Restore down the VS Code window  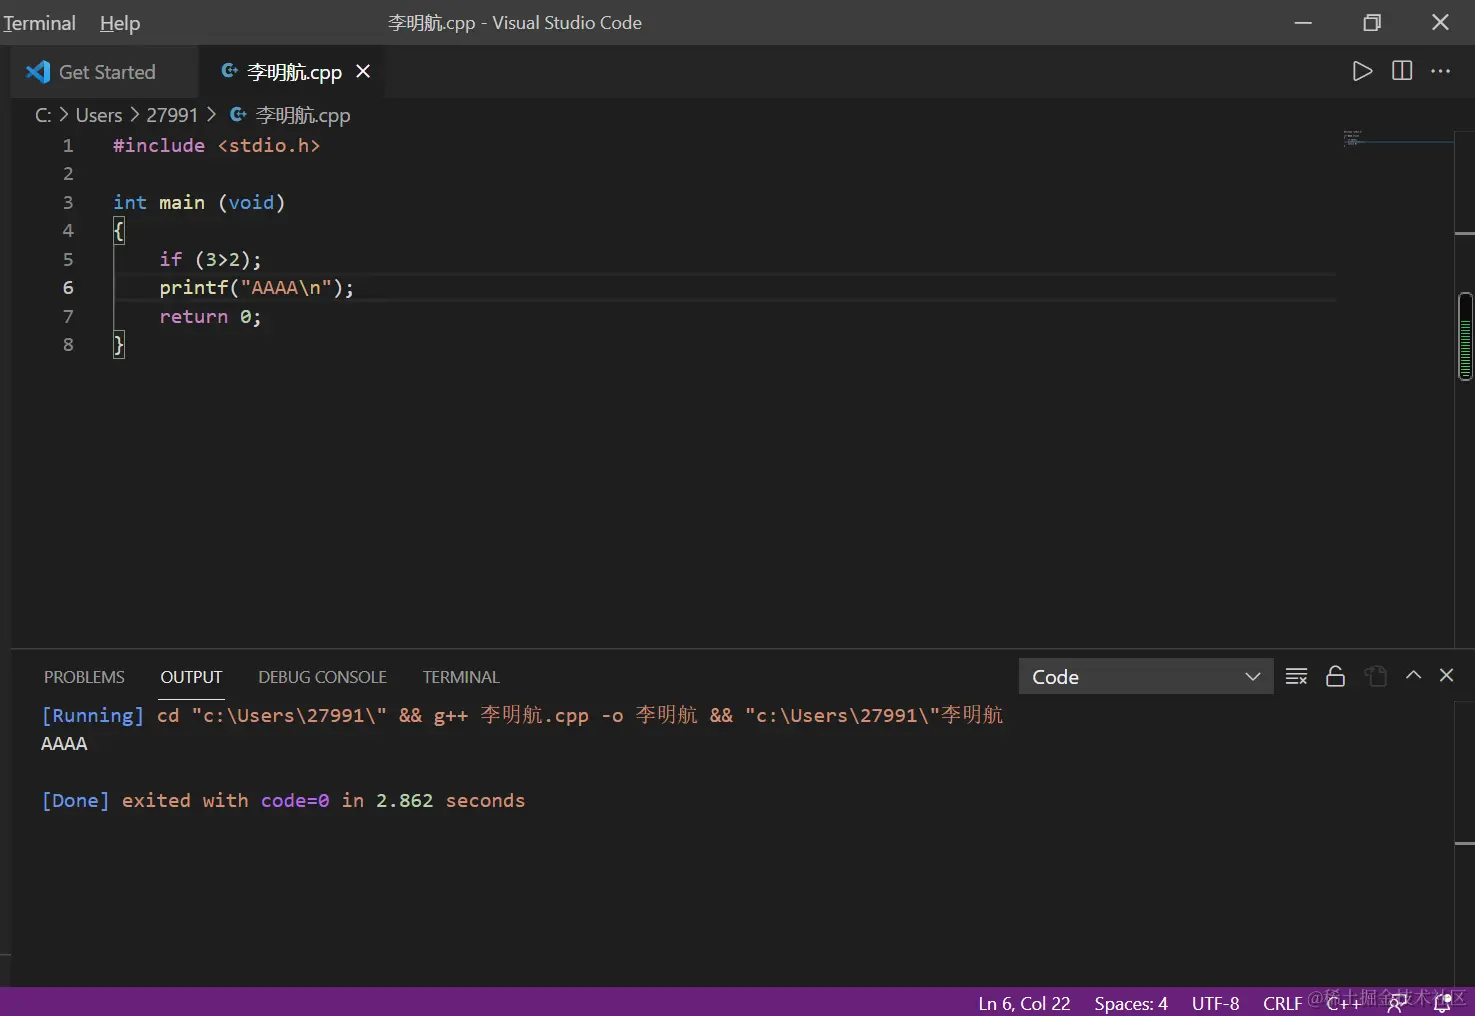pyautogui.click(x=1372, y=22)
